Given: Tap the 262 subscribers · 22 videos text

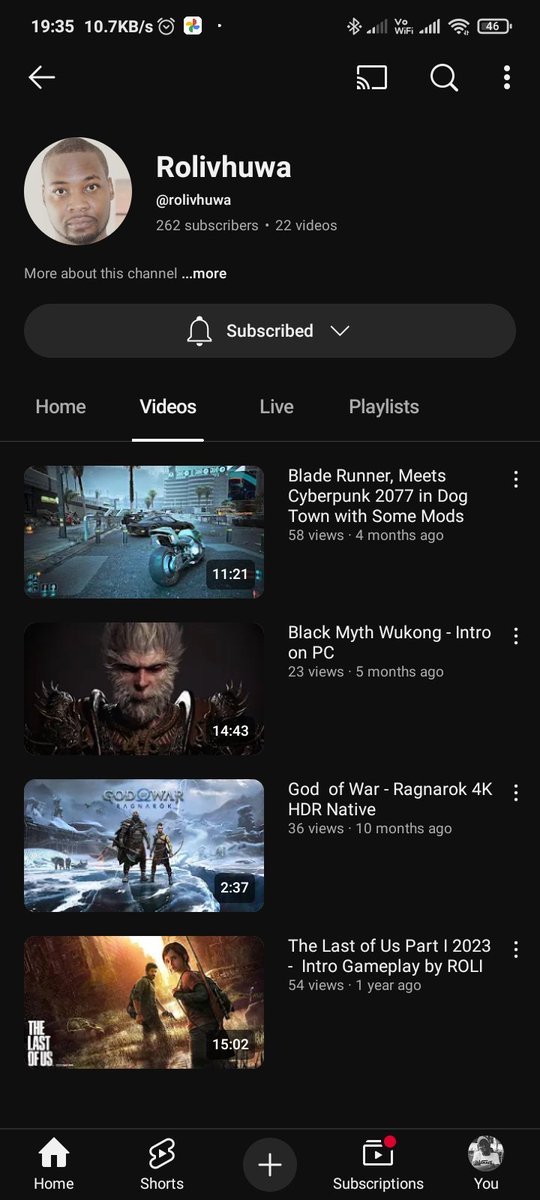Looking at the screenshot, I should 246,225.
